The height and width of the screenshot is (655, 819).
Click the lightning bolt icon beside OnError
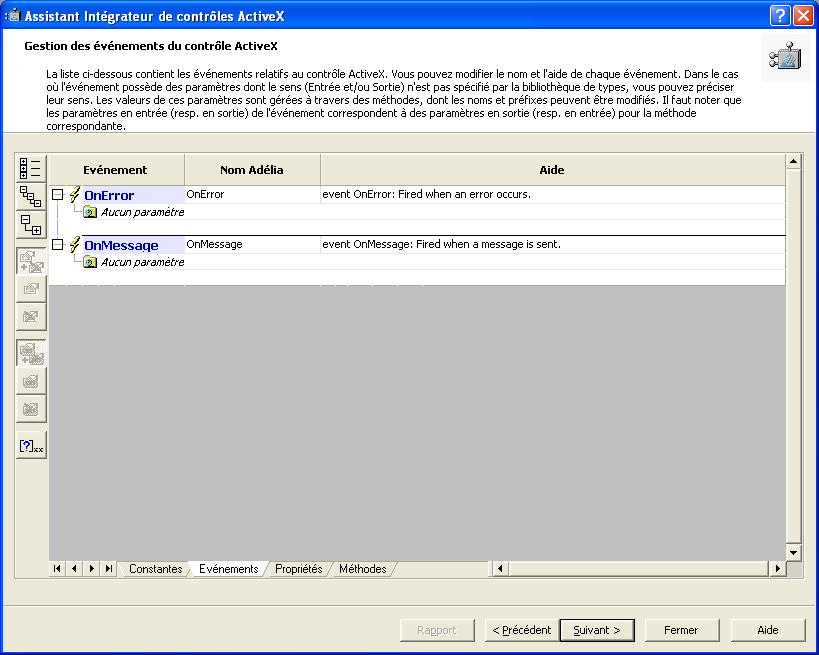[74, 195]
